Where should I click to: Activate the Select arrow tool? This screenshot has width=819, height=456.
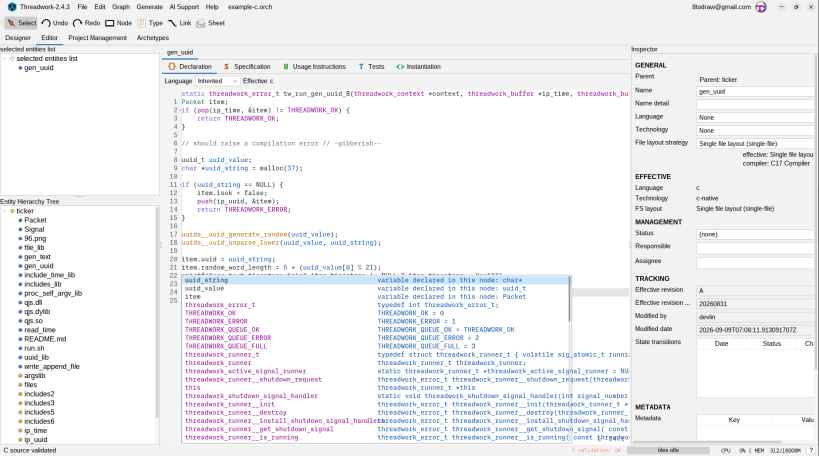11,23
